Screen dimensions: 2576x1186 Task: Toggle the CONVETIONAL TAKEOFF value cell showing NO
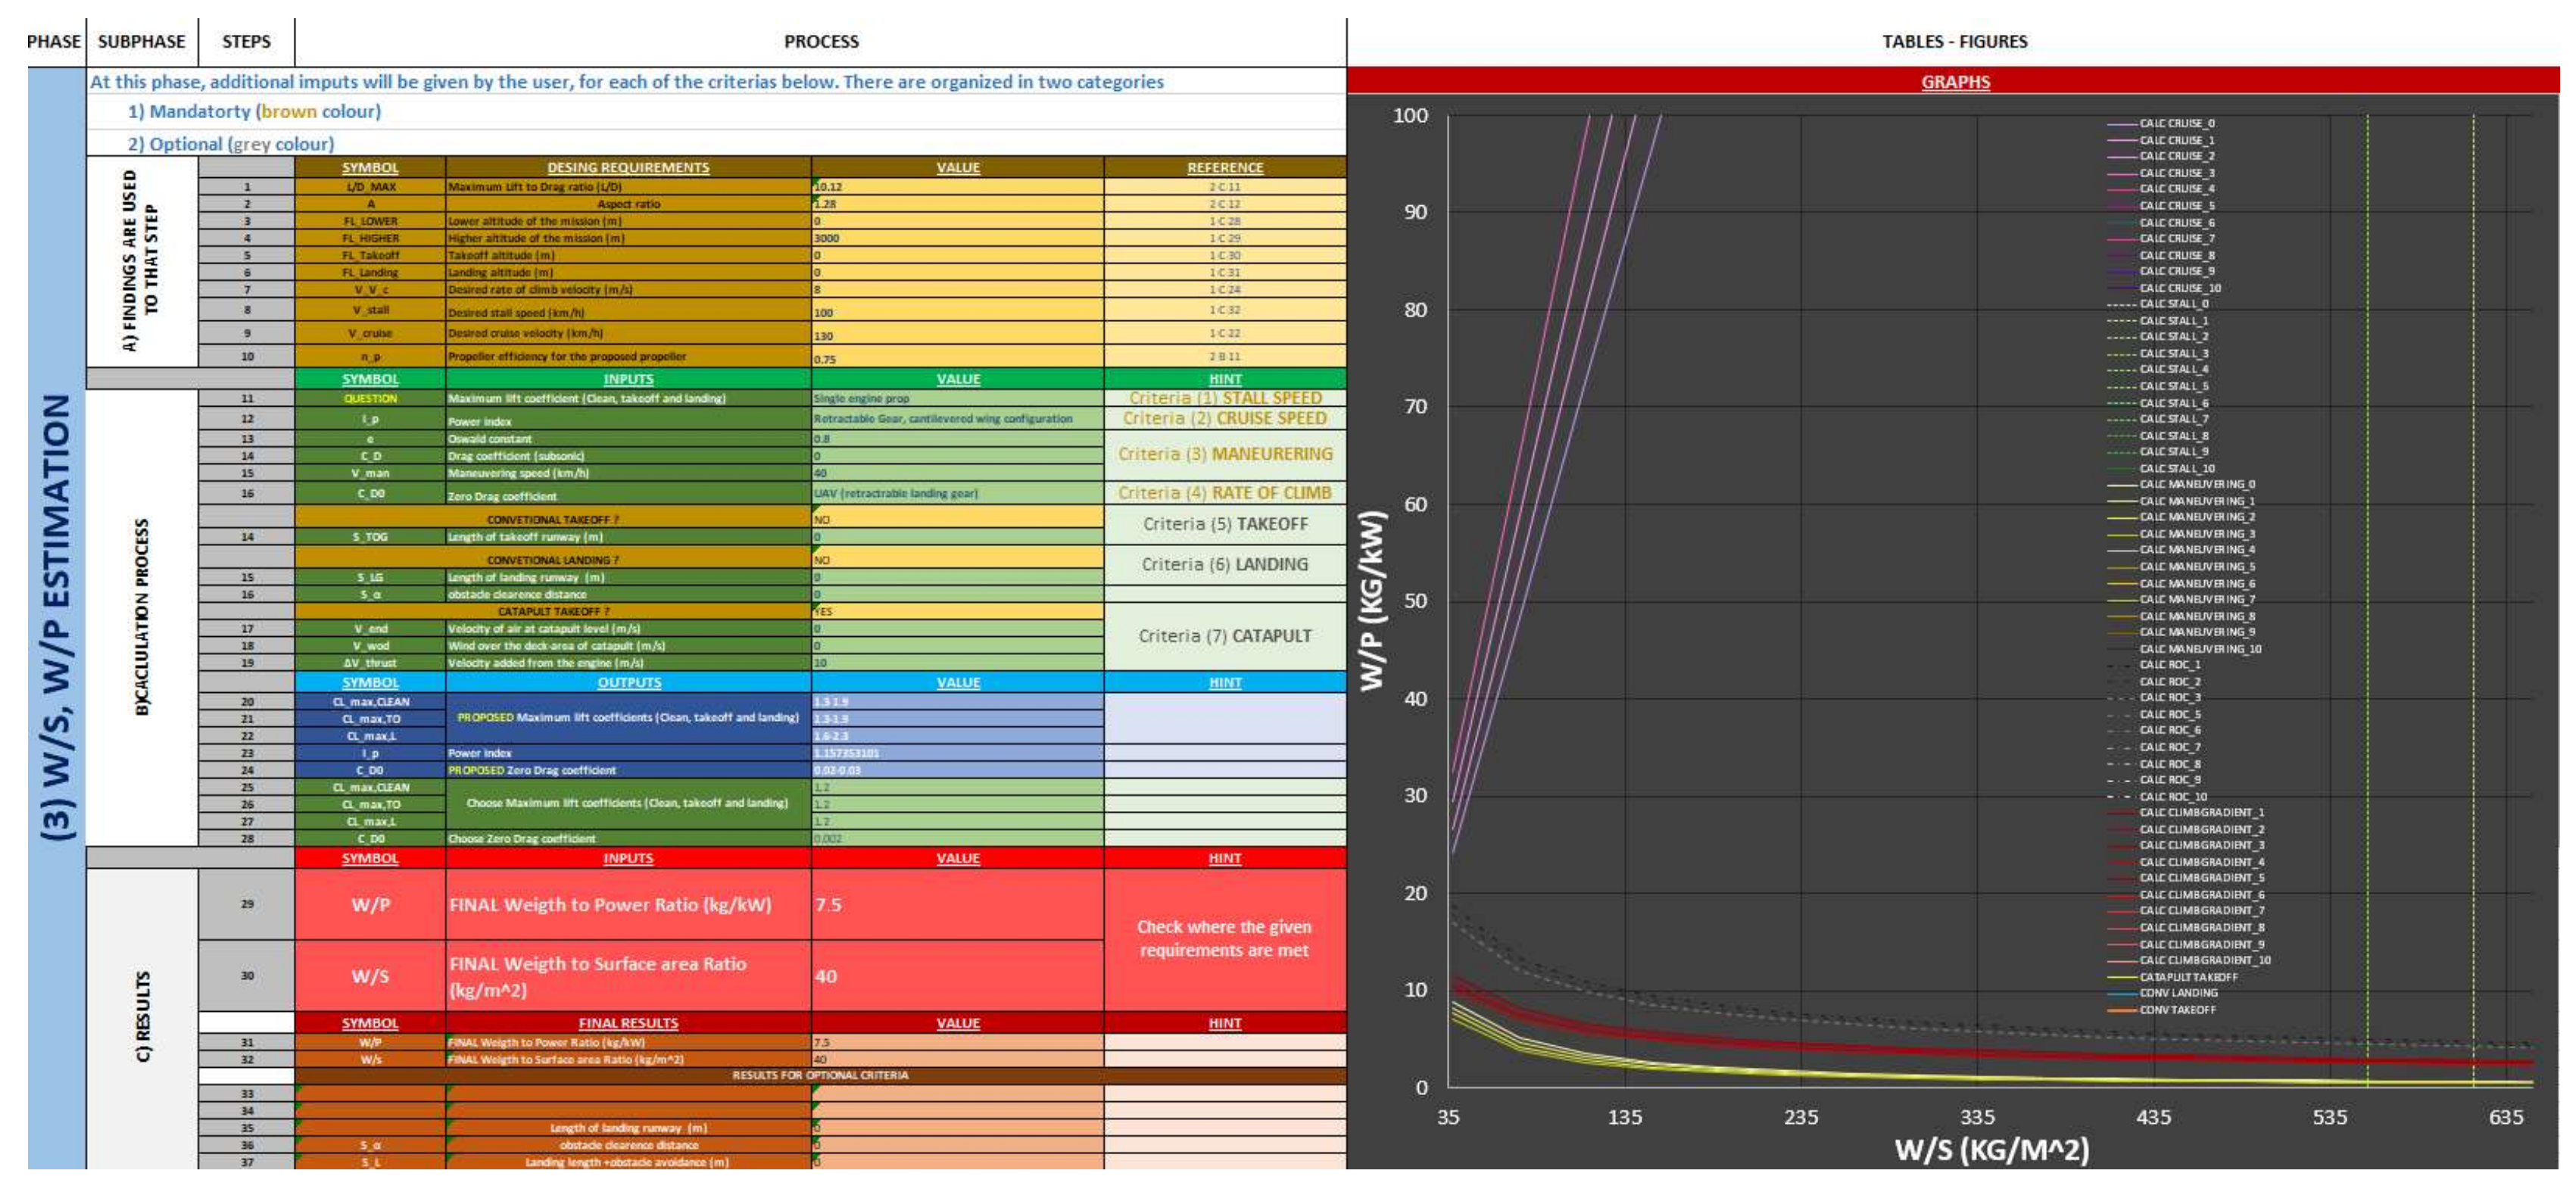(956, 519)
